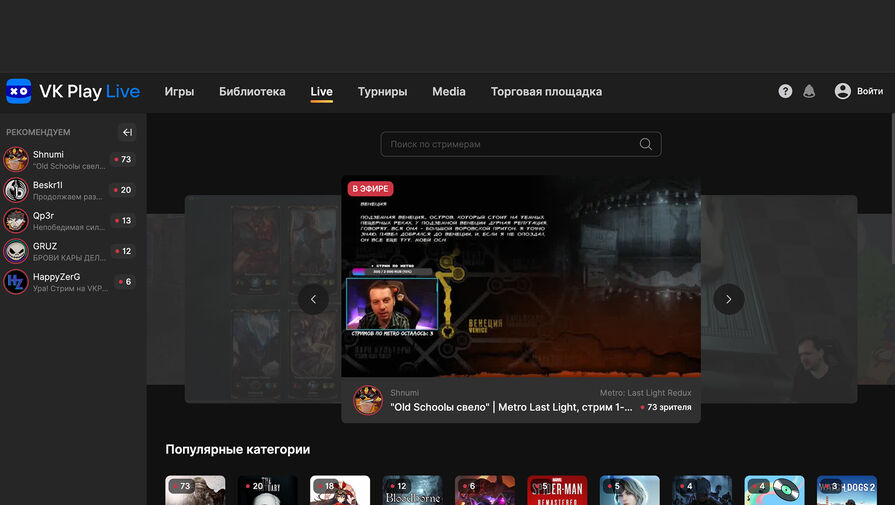Click HappyZerG name in sidebar
The width and height of the screenshot is (895, 505).
[57, 277]
